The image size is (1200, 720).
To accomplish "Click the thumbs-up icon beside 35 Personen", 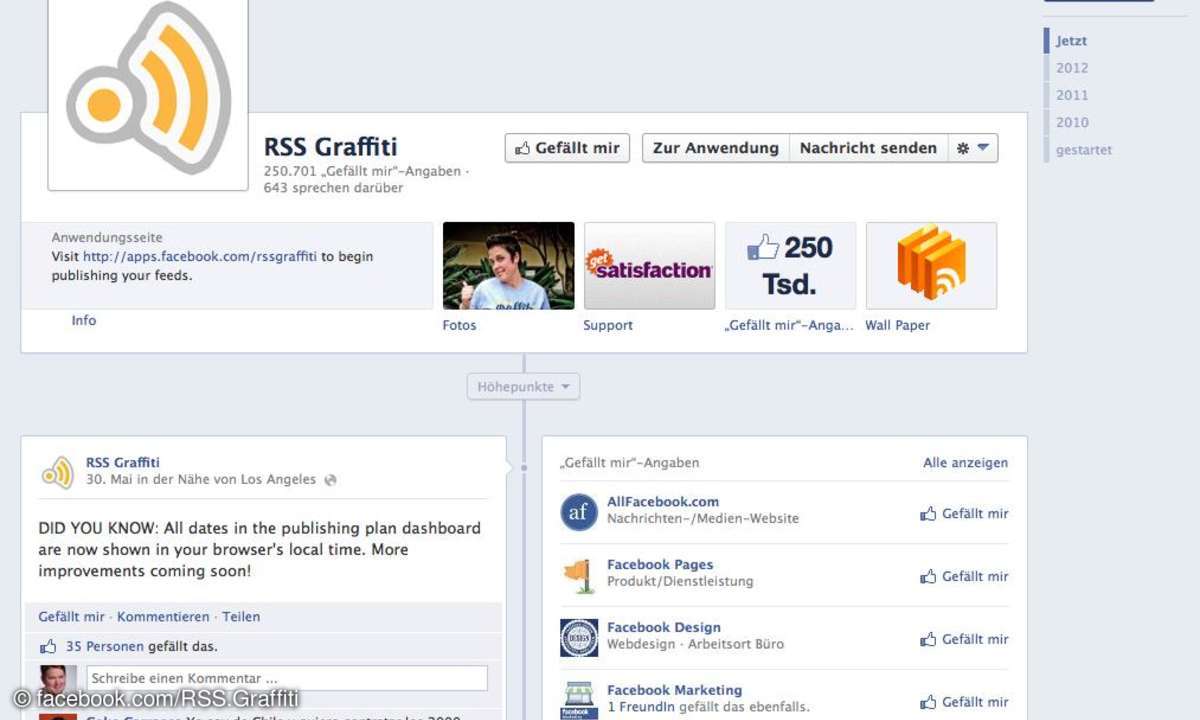I will (x=49, y=647).
